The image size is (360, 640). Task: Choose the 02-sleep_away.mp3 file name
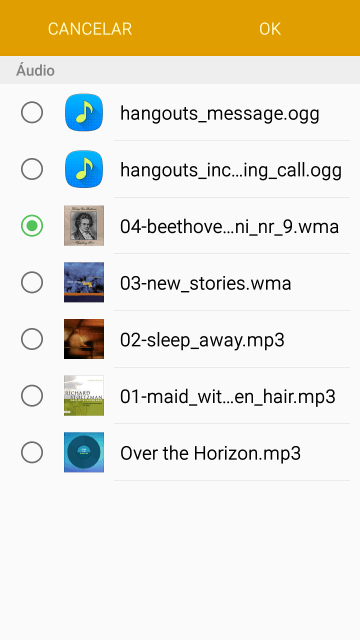point(202,340)
